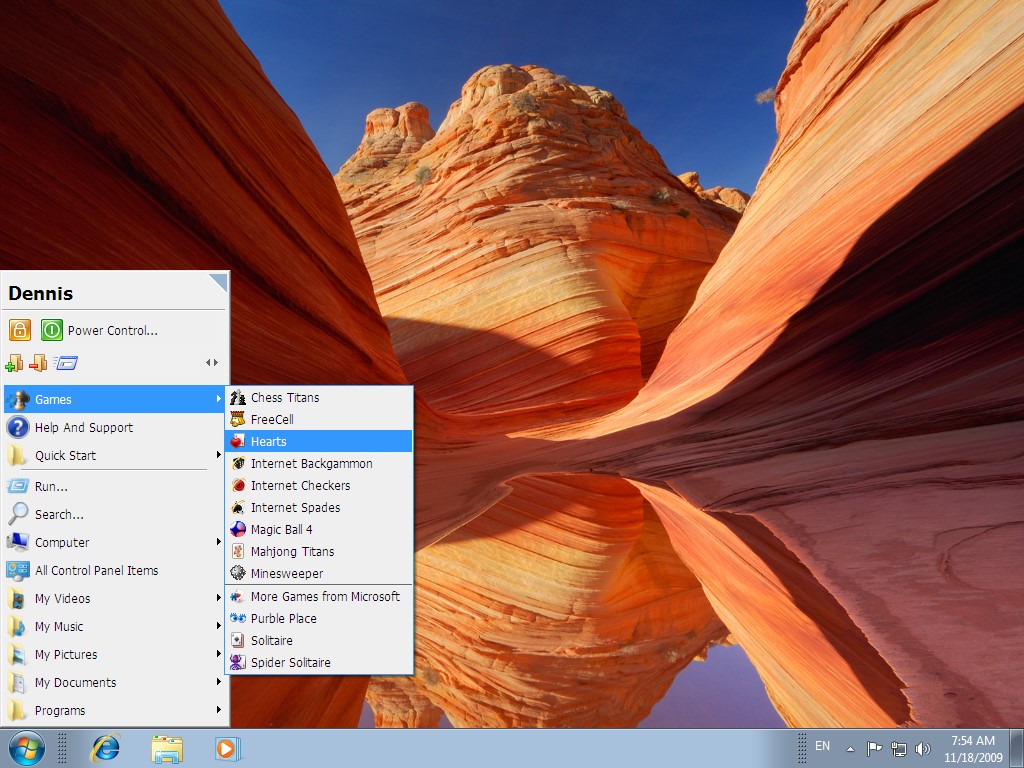This screenshot has height=768, width=1024.
Task: Click the Run... entry
Action: (x=114, y=487)
